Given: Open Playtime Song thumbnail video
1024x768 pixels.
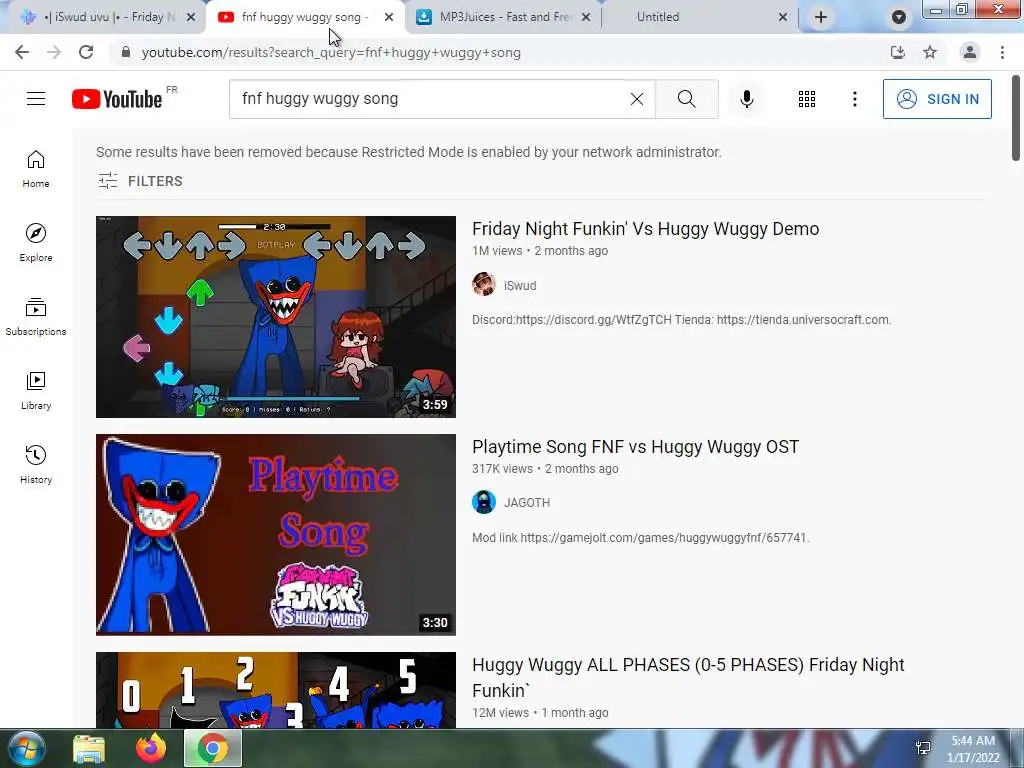Looking at the screenshot, I should pos(276,535).
